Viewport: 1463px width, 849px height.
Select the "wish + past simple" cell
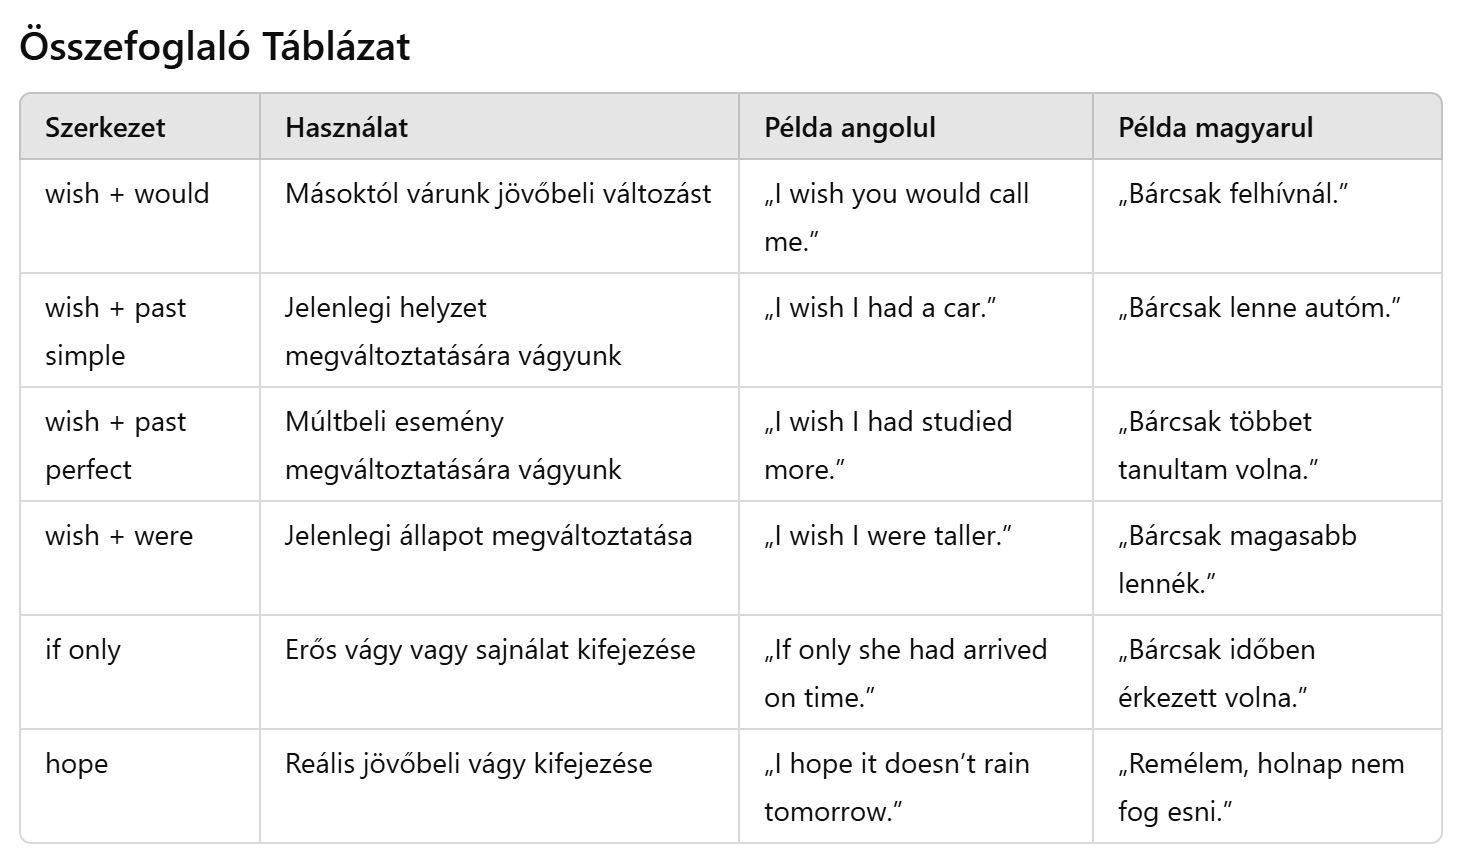[115, 331]
